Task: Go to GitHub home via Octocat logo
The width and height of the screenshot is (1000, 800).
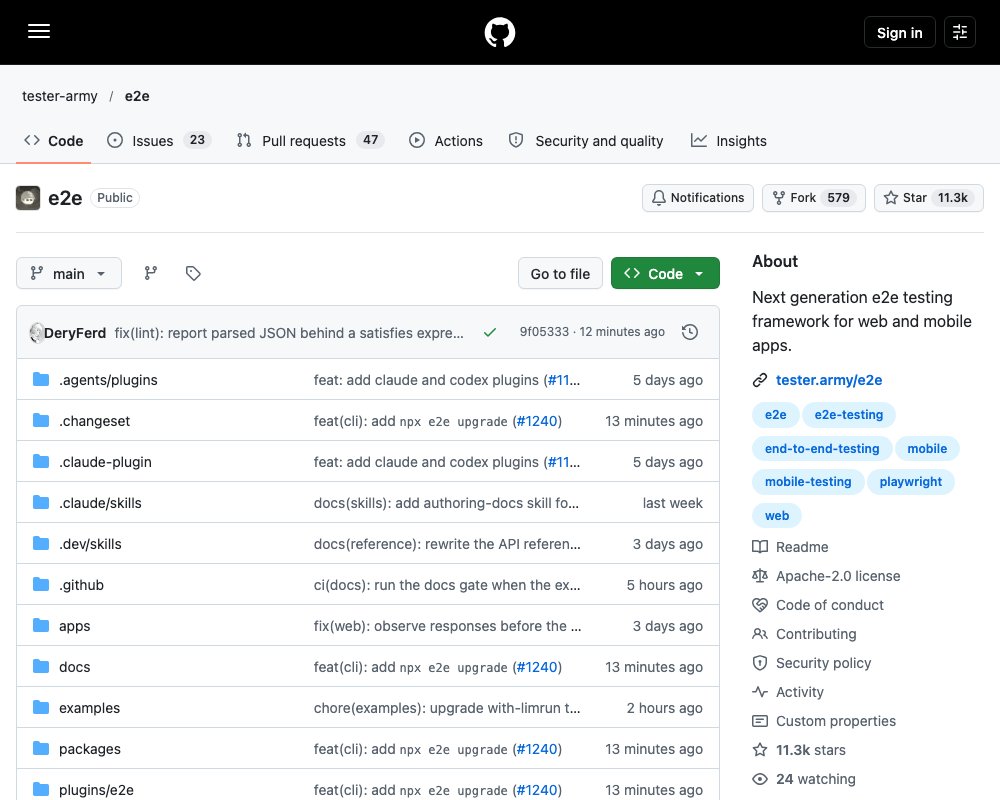Action: 500,32
